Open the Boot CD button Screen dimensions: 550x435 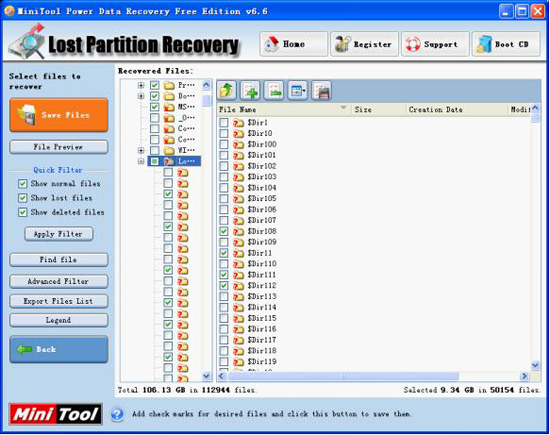506,44
